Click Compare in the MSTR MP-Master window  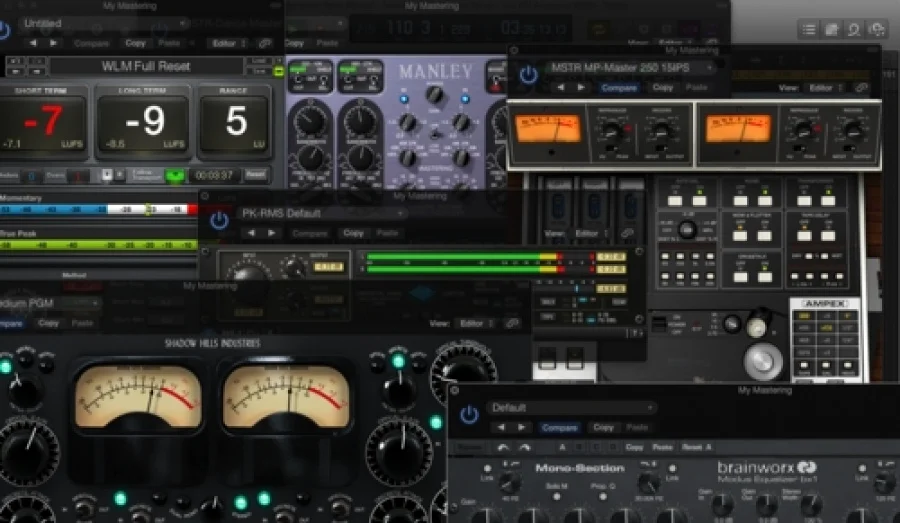(619, 88)
